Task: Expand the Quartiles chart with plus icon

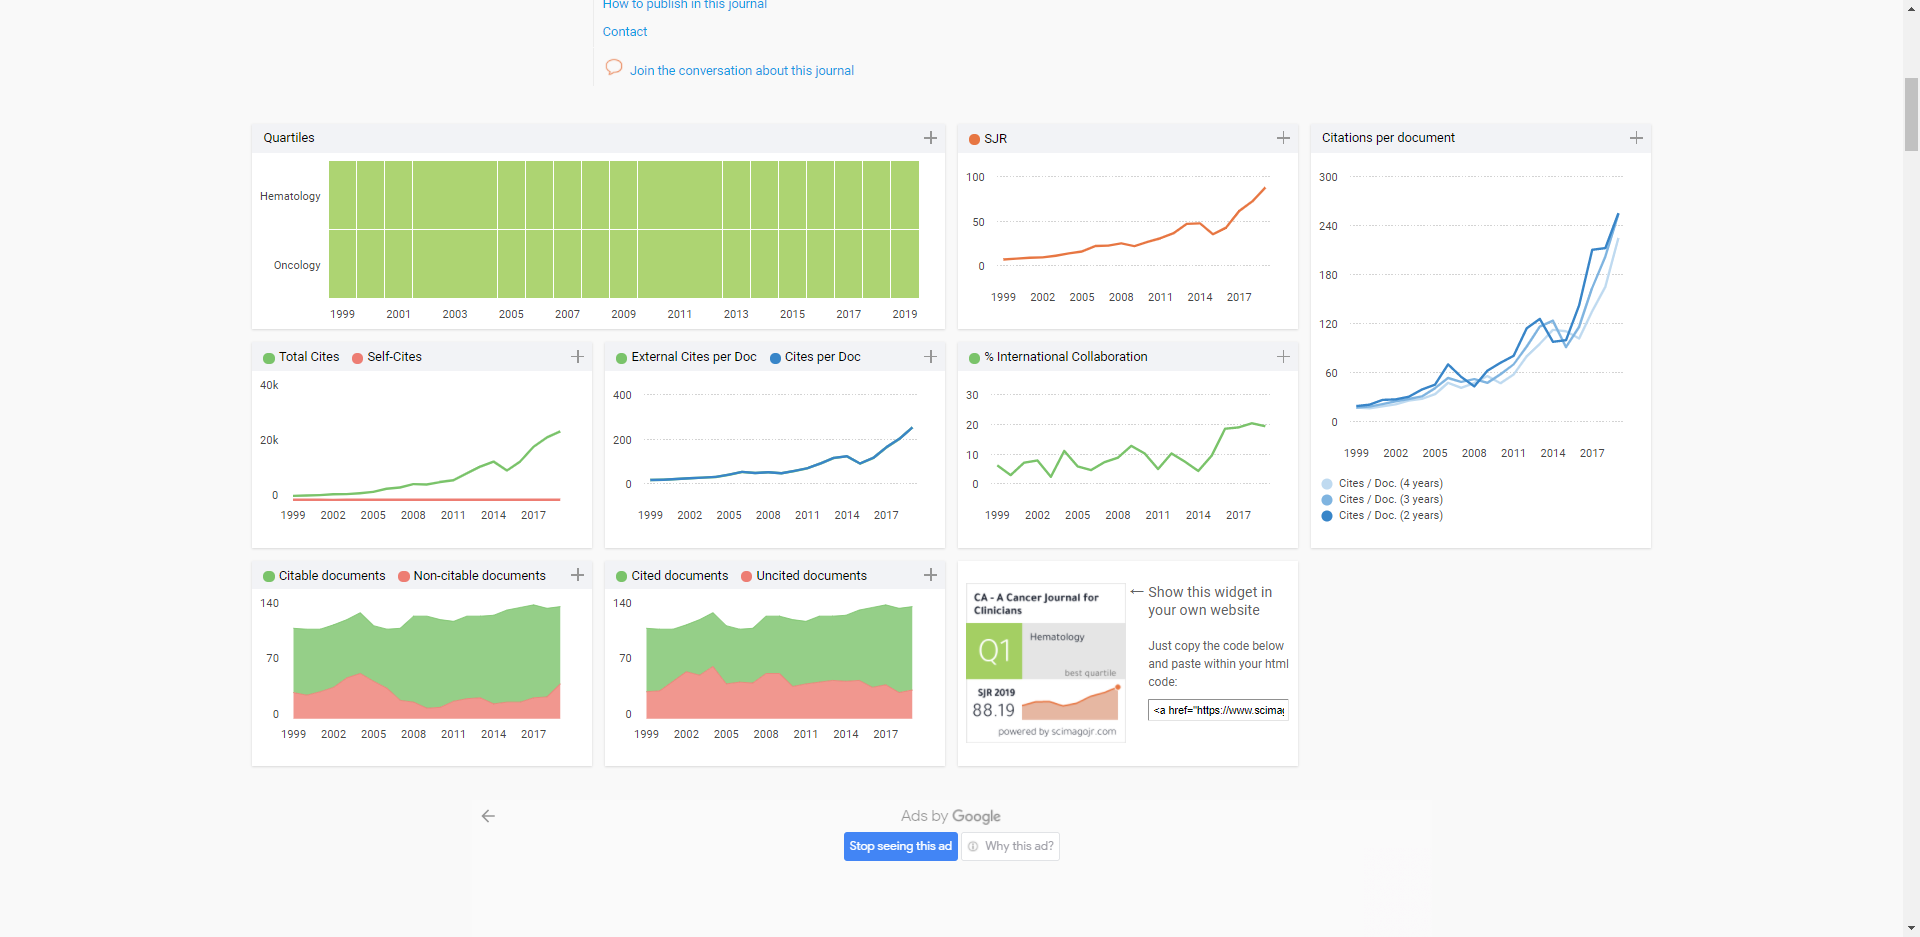Action: coord(930,138)
